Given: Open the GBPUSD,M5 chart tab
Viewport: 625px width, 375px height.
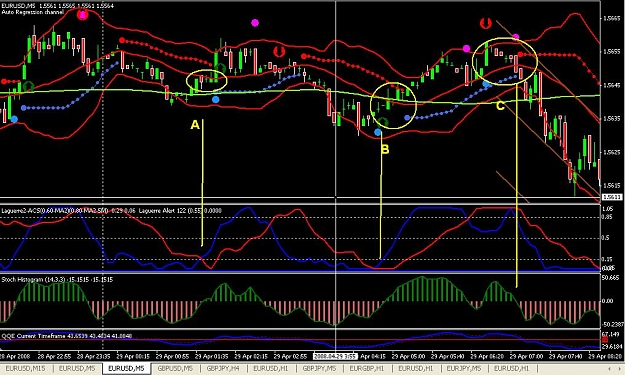Looking at the screenshot, I should 175,369.
